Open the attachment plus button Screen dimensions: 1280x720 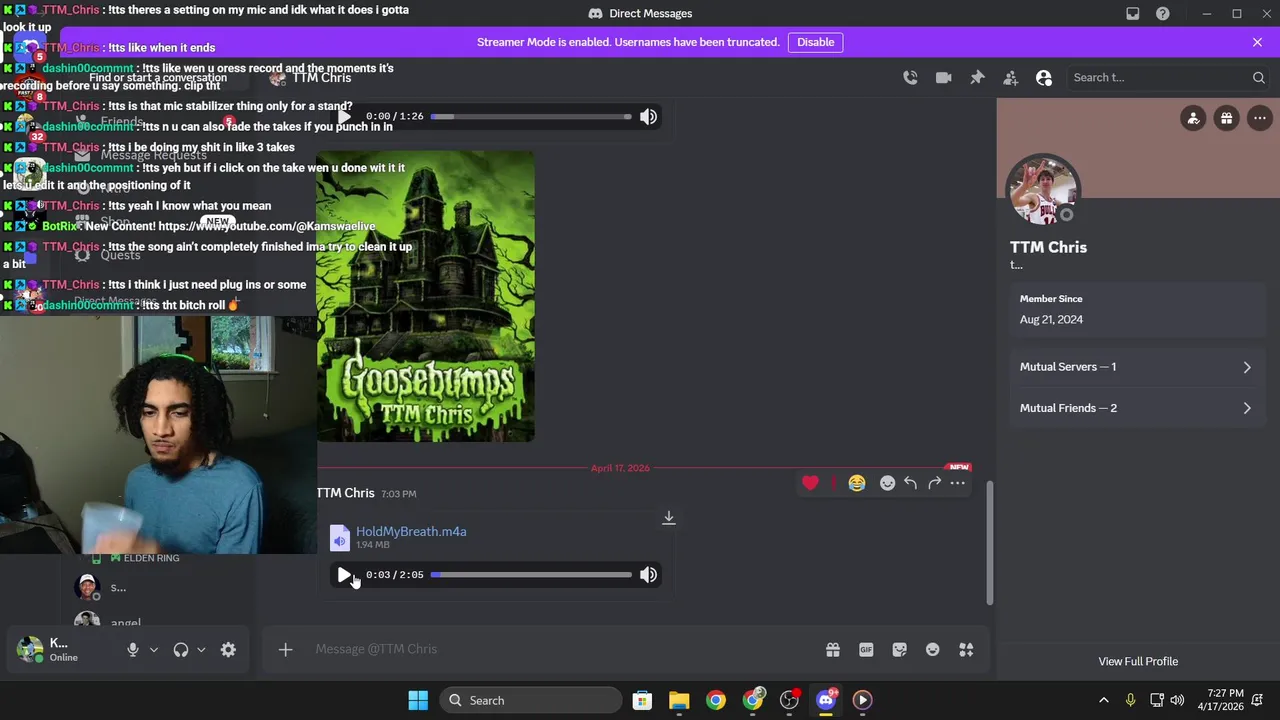[285, 650]
